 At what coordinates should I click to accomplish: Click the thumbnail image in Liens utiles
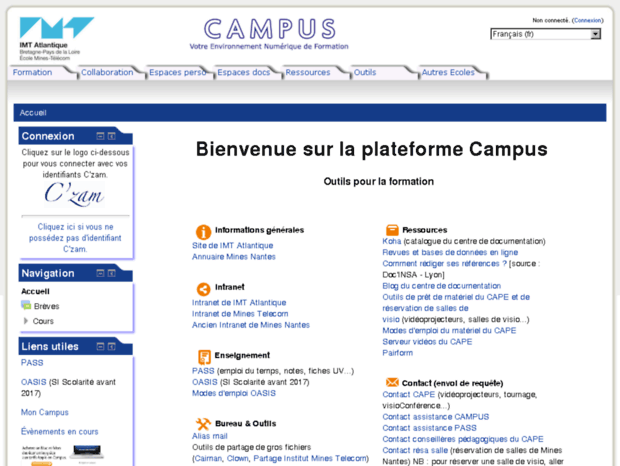(62, 455)
